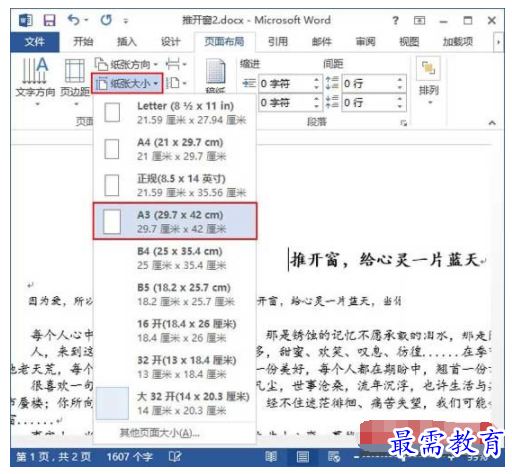Switch to Print Layout view icon
512x474 pixels.
(303, 456)
